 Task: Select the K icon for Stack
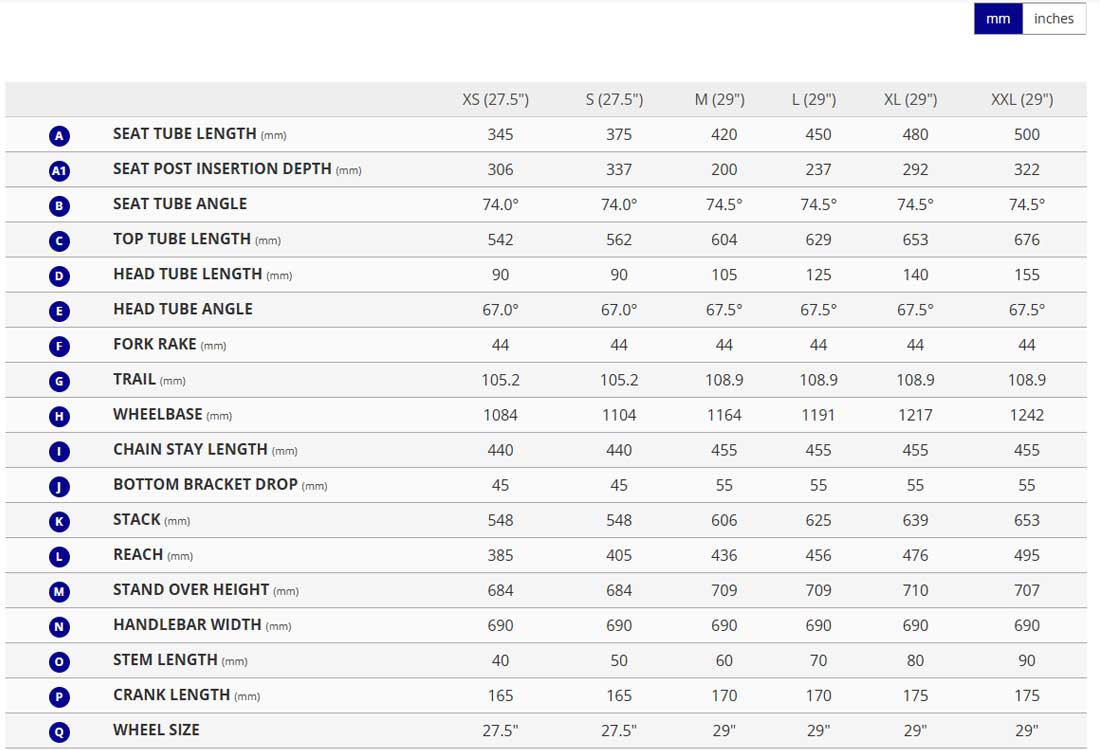(60, 520)
